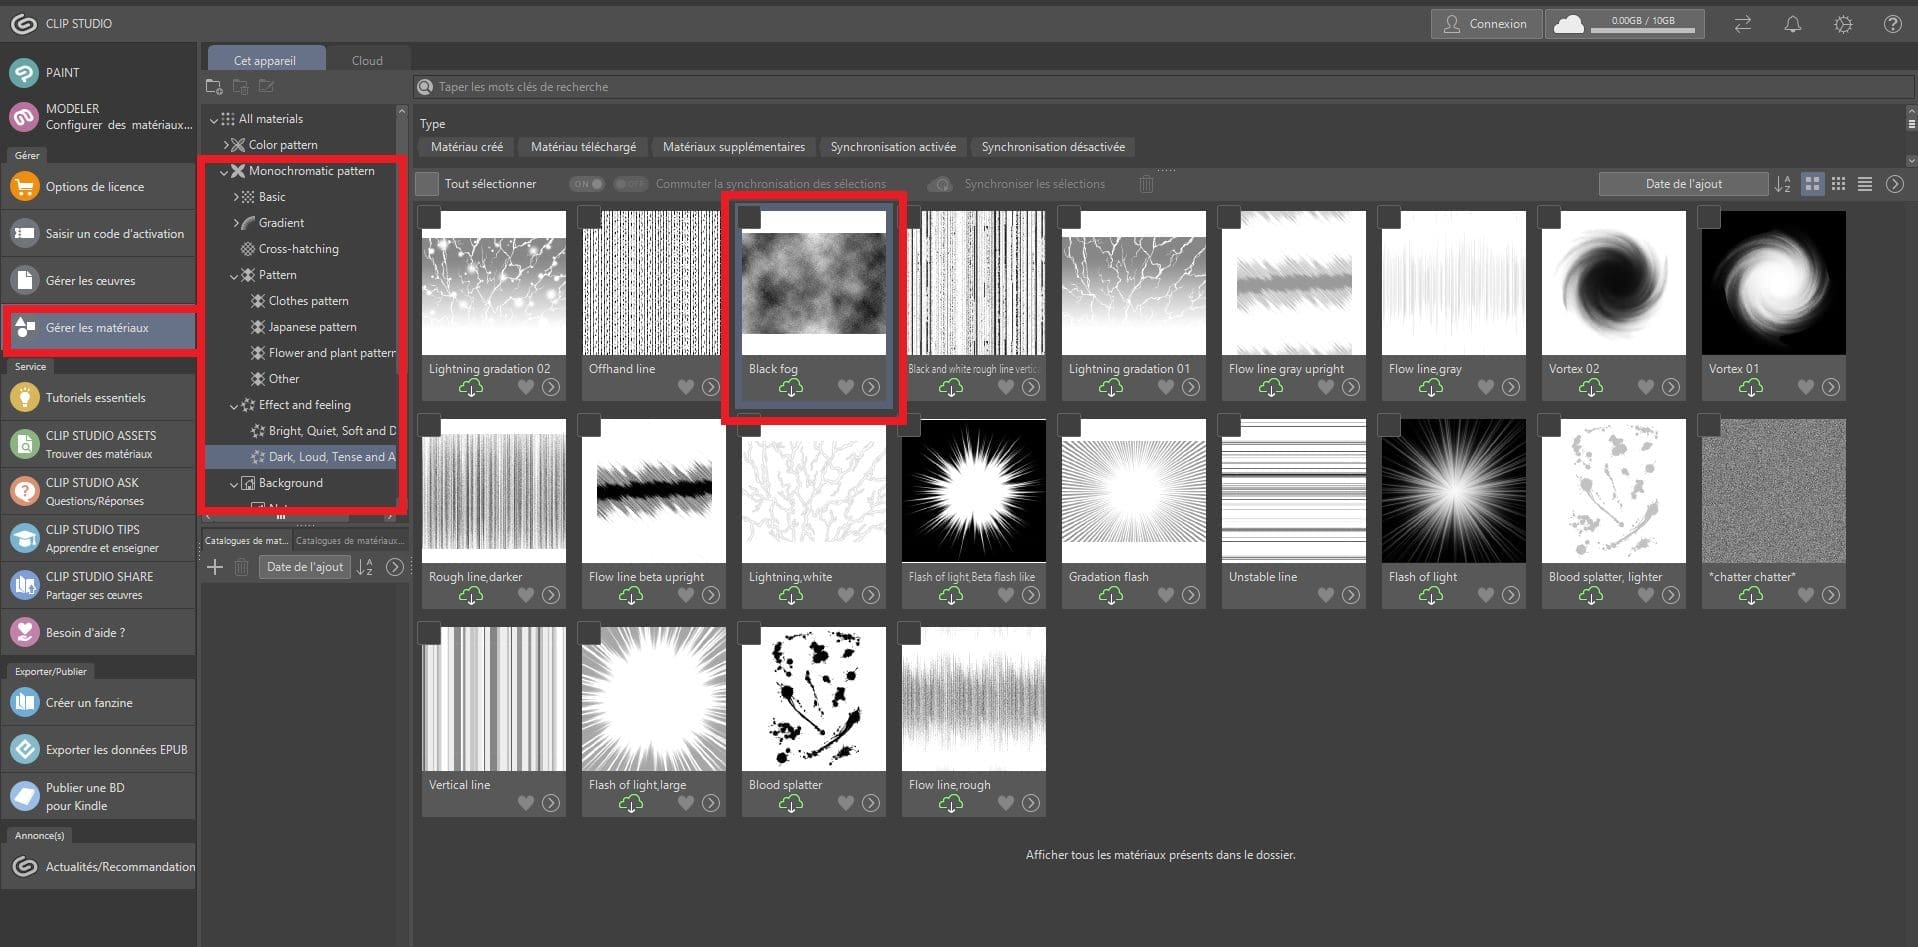Open Options de licence
Viewport: 1918px width, 947px height.
tap(98, 187)
